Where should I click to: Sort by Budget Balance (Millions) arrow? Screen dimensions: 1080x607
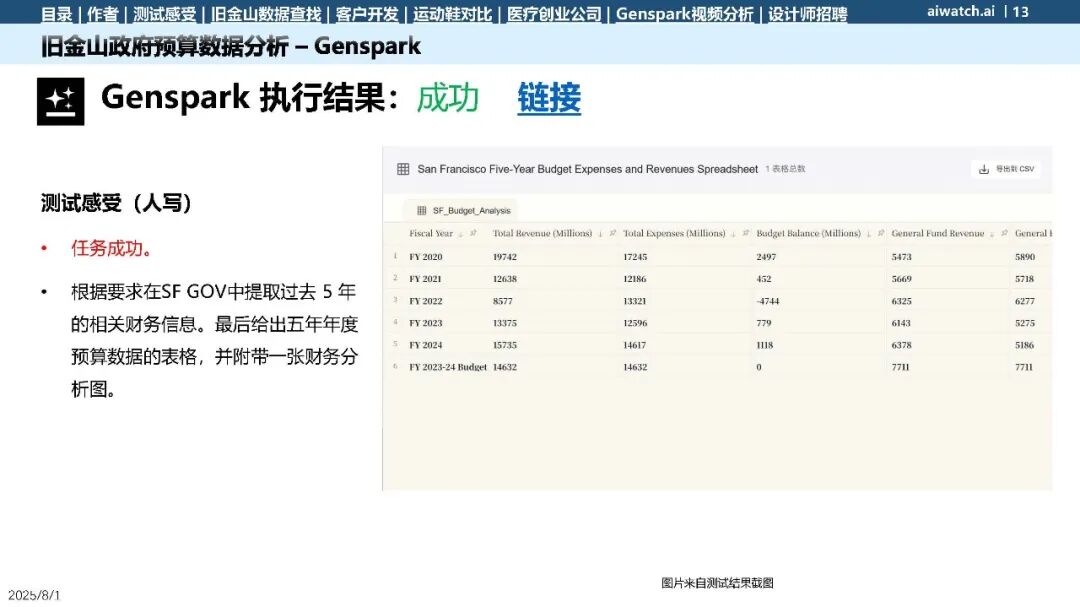tap(869, 234)
